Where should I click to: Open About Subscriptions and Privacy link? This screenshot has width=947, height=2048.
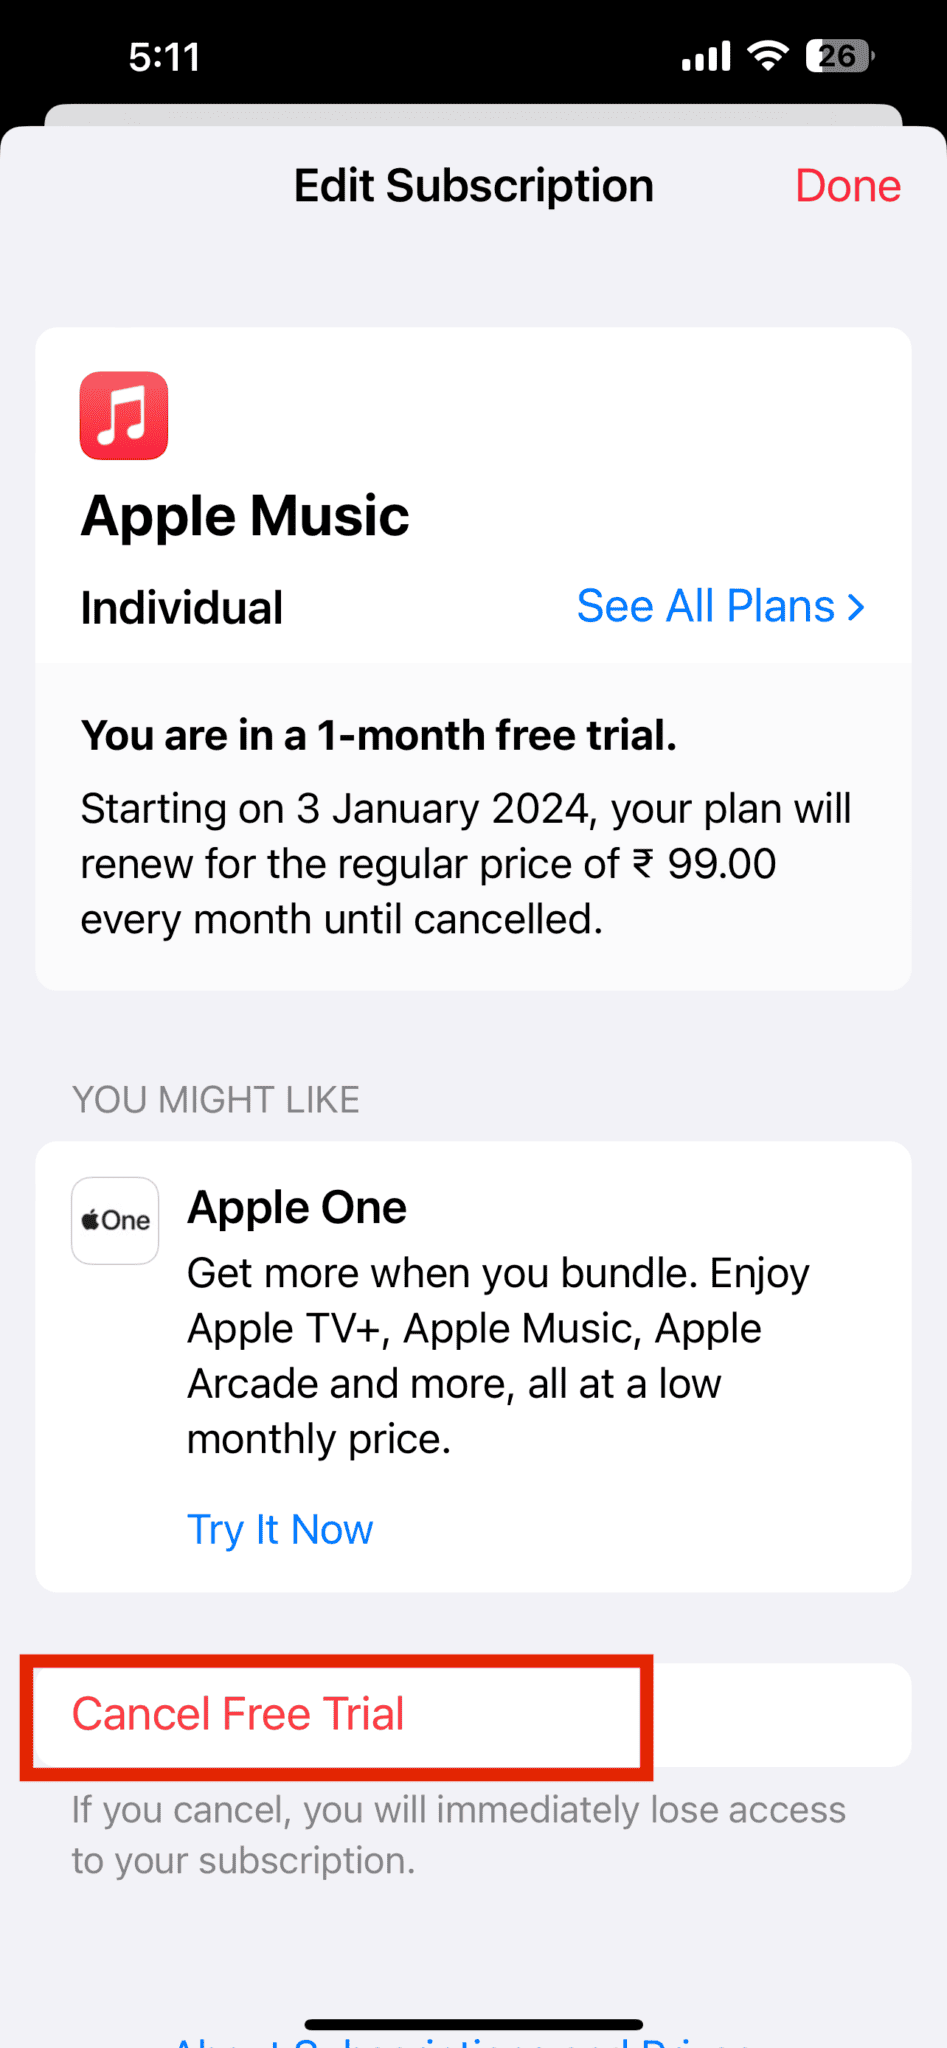click(472, 2040)
